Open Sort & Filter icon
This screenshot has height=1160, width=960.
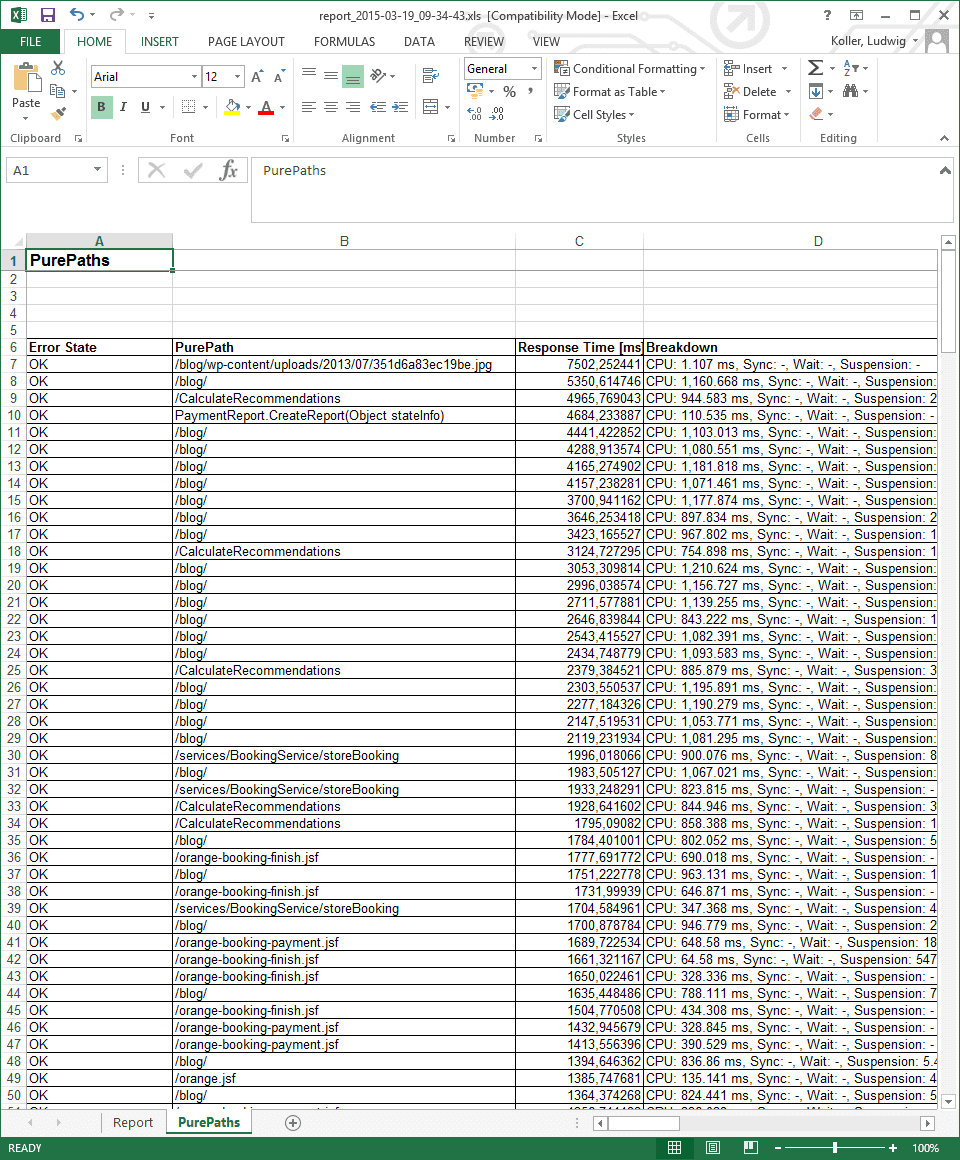click(x=851, y=69)
